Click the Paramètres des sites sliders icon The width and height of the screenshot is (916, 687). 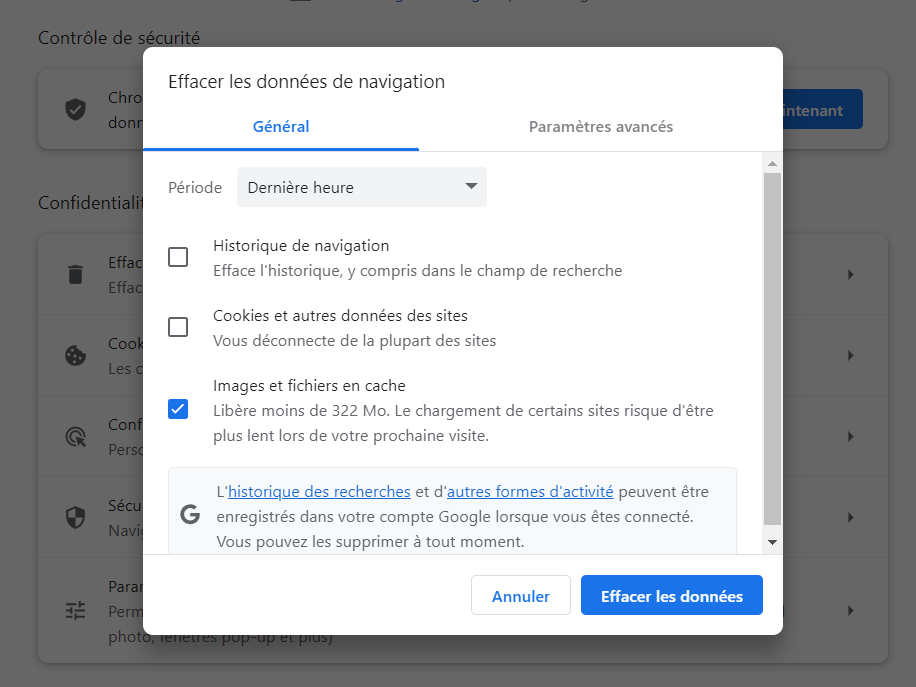click(75, 610)
